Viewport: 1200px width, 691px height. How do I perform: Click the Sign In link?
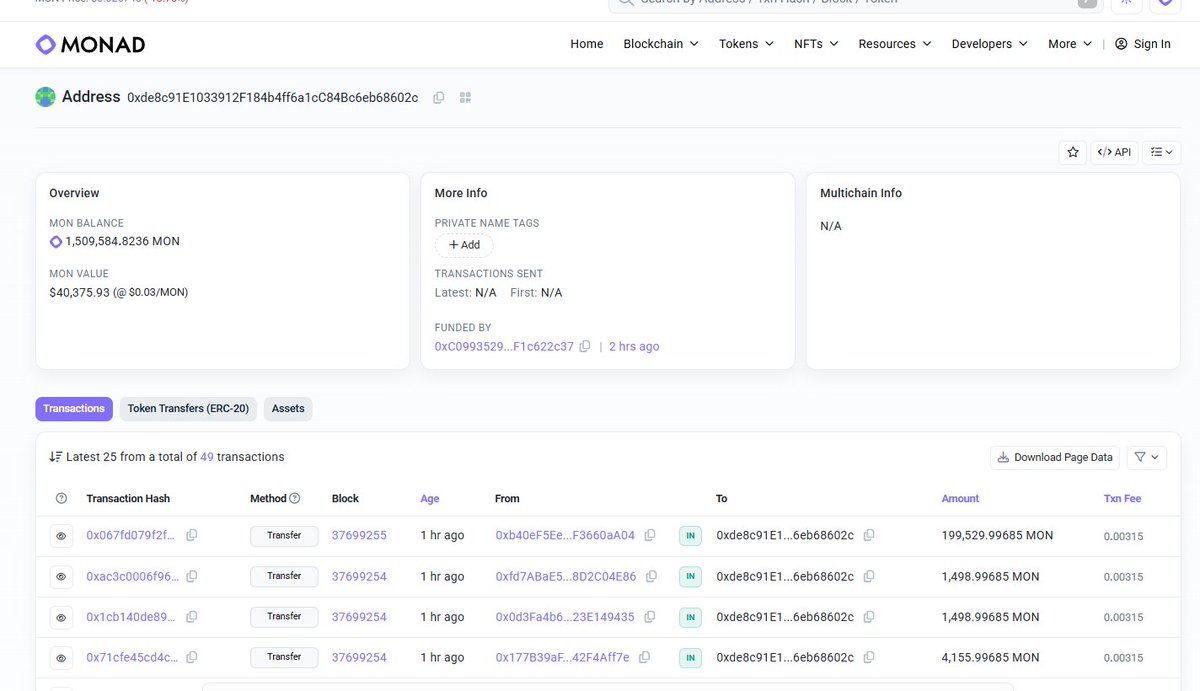[x=1143, y=44]
